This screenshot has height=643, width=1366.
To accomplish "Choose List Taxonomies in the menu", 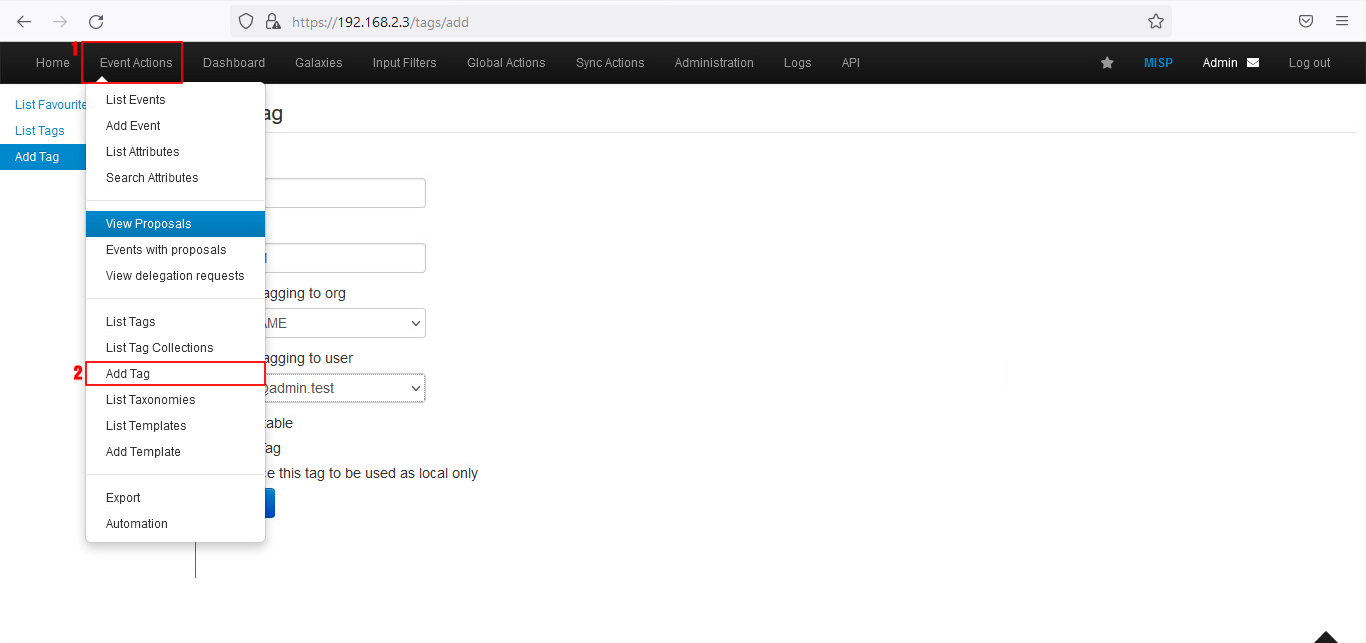I will (150, 400).
